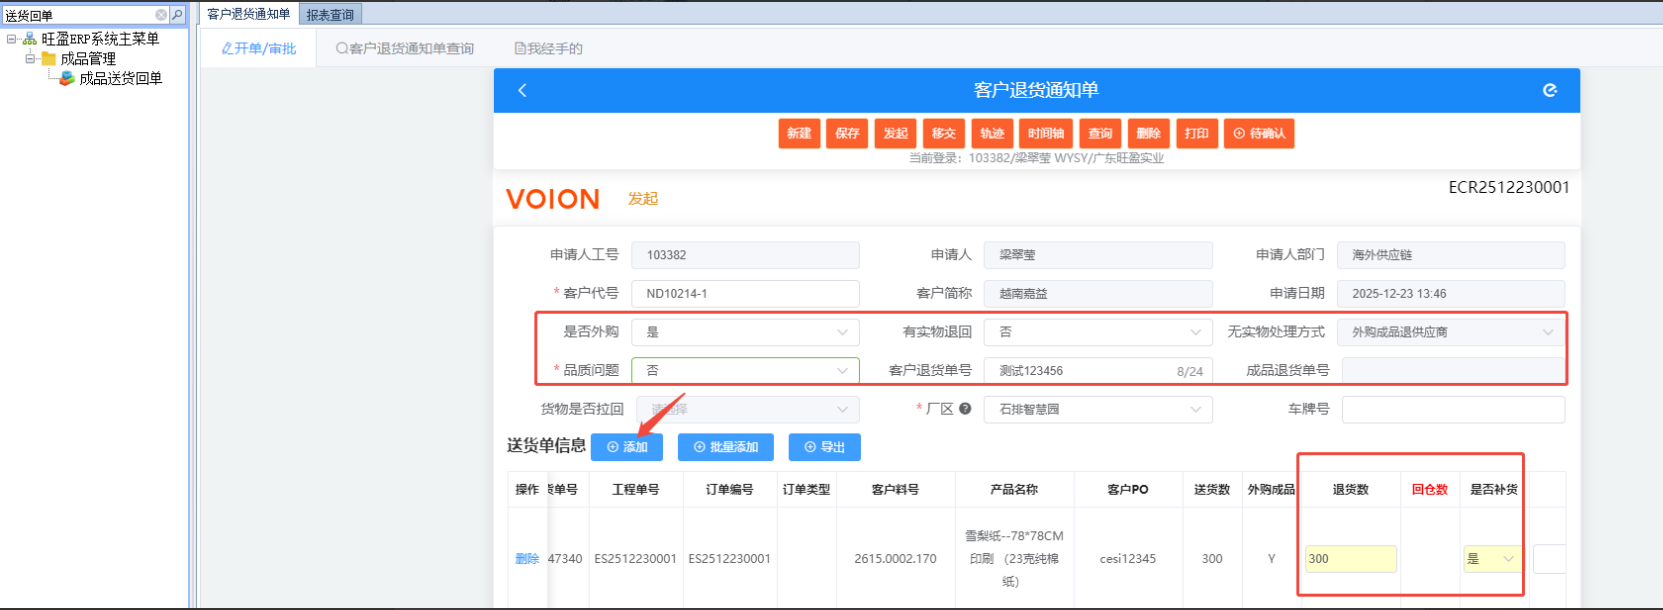Viewport: 1663px width, 610px height.
Task: Click the 时间轴 button
Action: point(1045,133)
